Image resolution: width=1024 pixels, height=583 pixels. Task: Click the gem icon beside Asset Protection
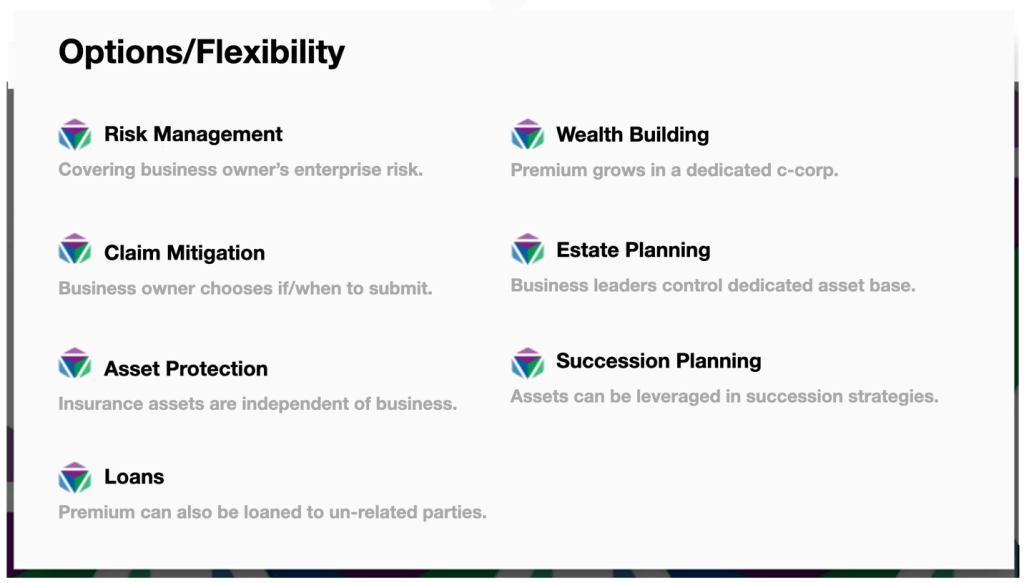tap(74, 364)
